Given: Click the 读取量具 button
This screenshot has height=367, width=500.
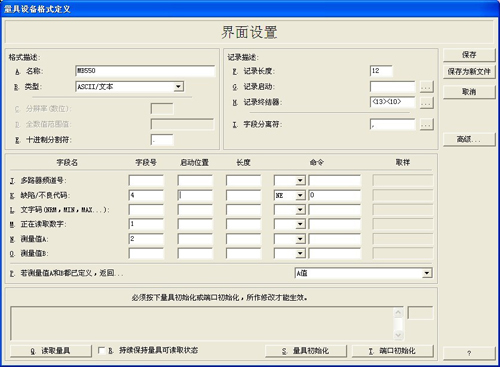Looking at the screenshot, I should 51,351.
